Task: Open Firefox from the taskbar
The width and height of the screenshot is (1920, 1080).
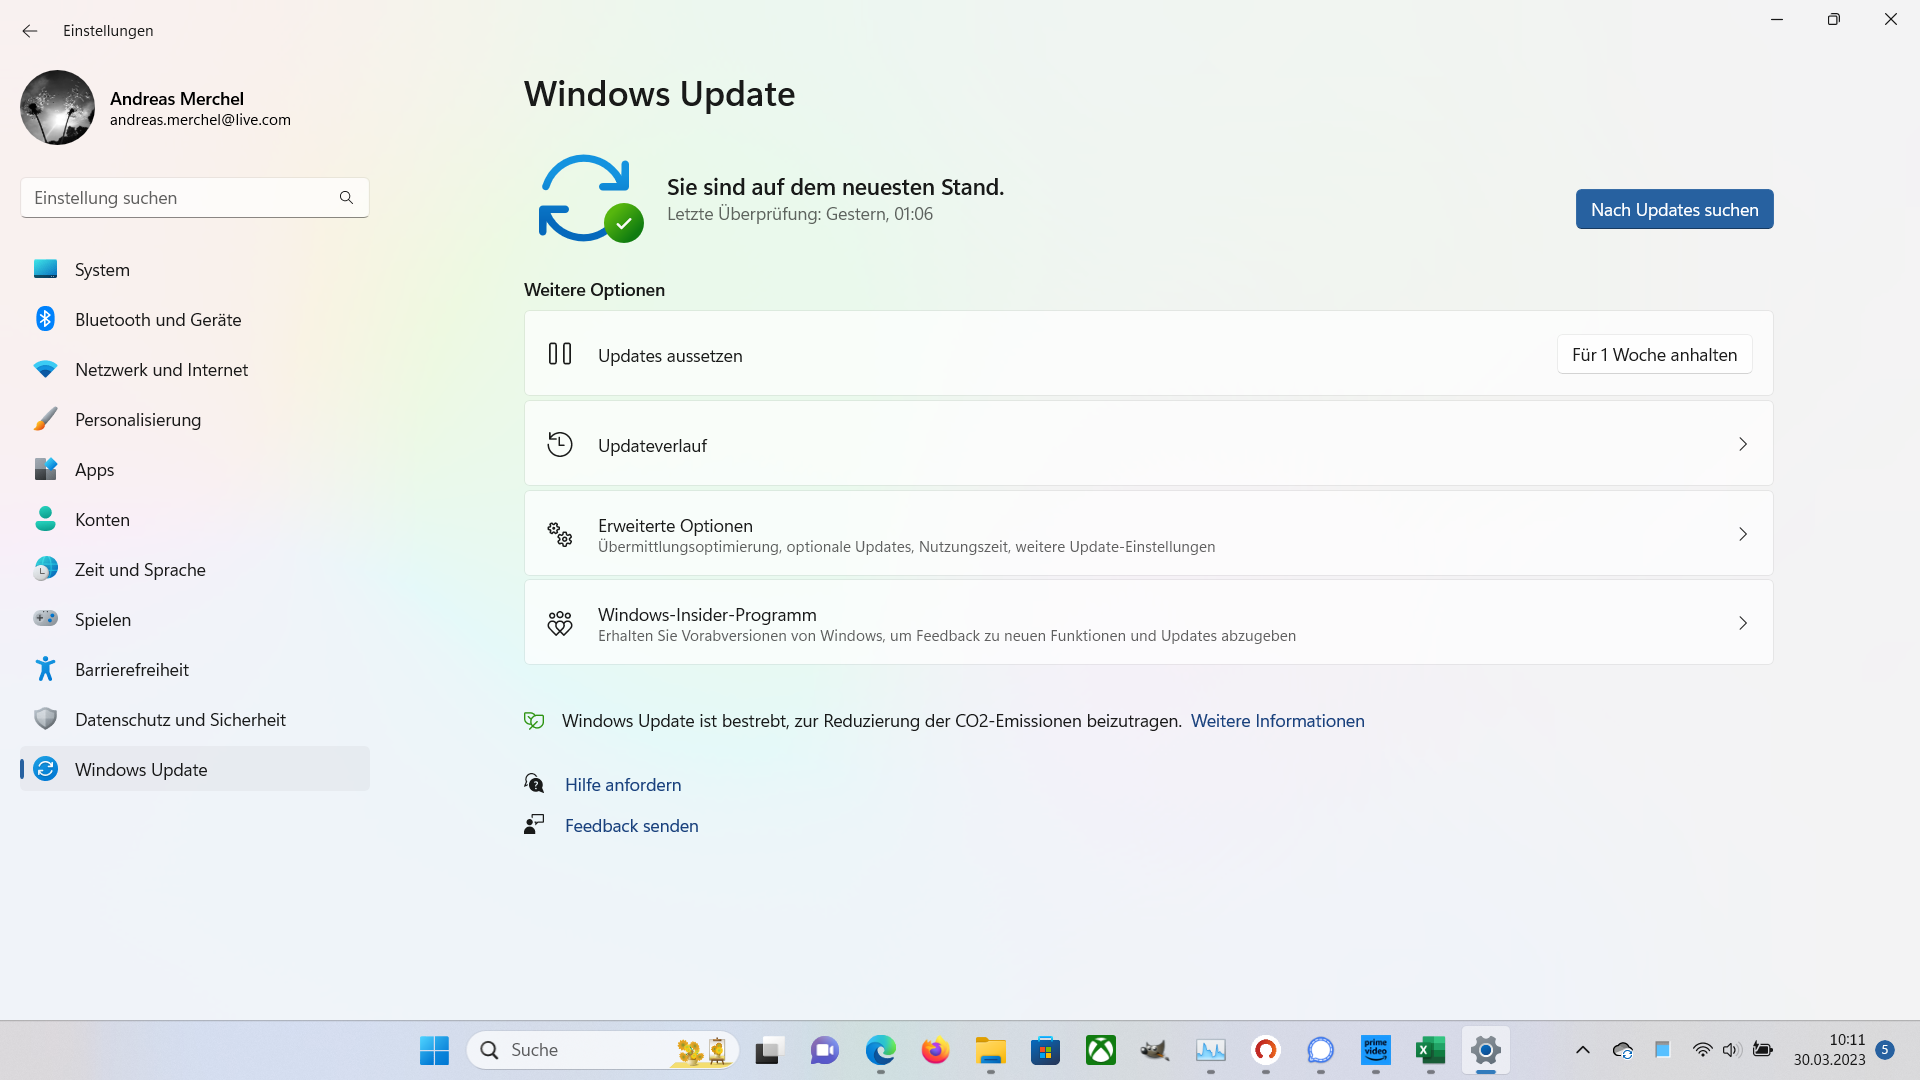Action: click(x=935, y=1050)
